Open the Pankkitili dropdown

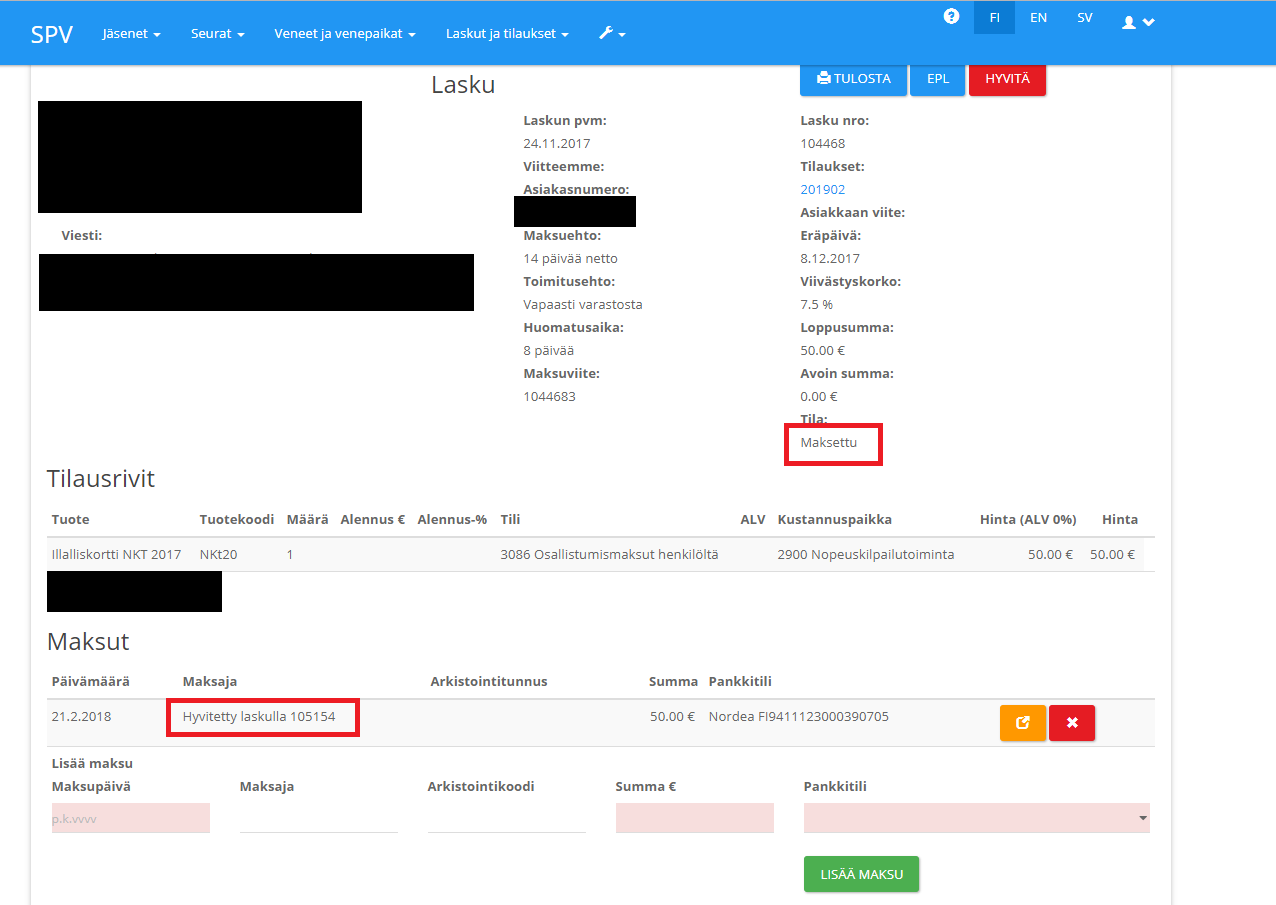[x=977, y=818]
